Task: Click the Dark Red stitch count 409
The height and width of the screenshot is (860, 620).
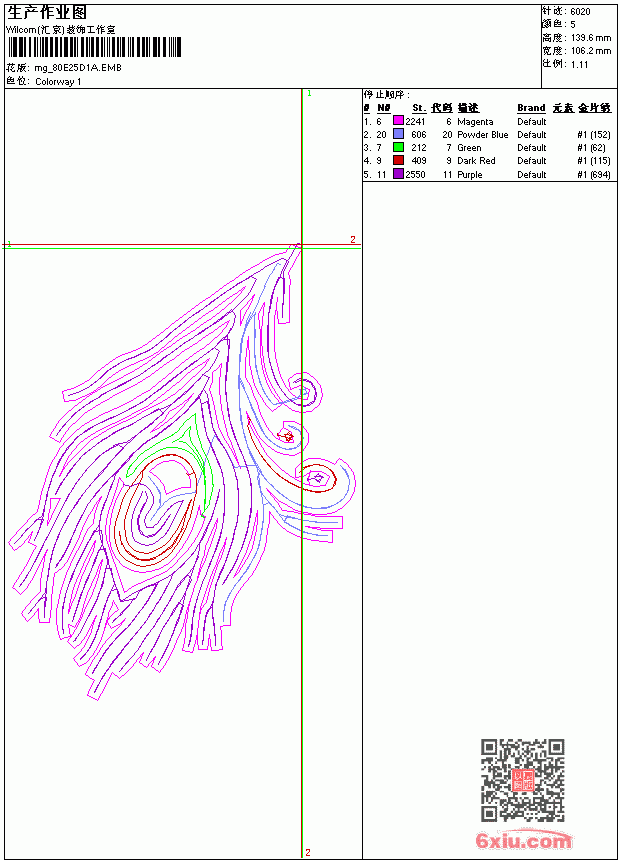Action: click(419, 161)
